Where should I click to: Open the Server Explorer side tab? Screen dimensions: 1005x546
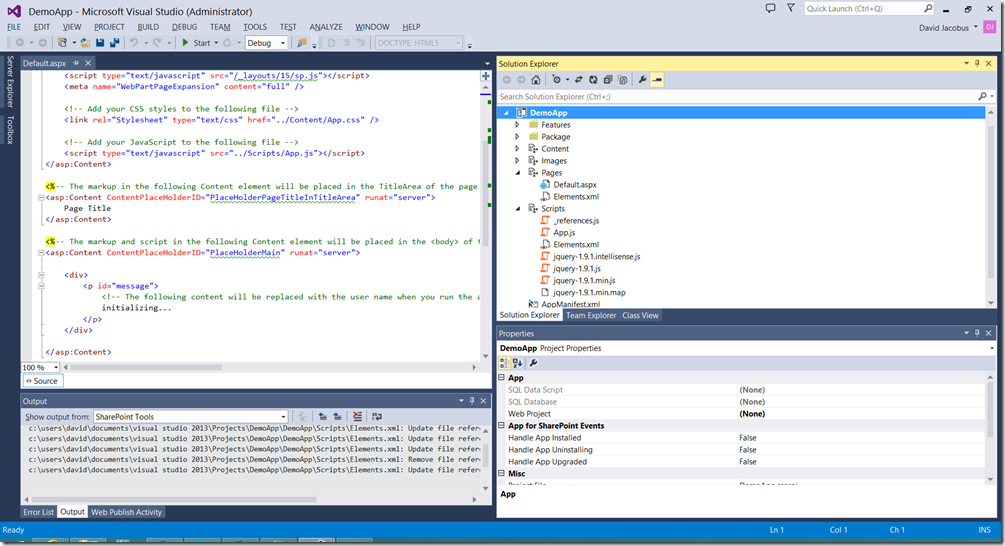pyautogui.click(x=10, y=82)
